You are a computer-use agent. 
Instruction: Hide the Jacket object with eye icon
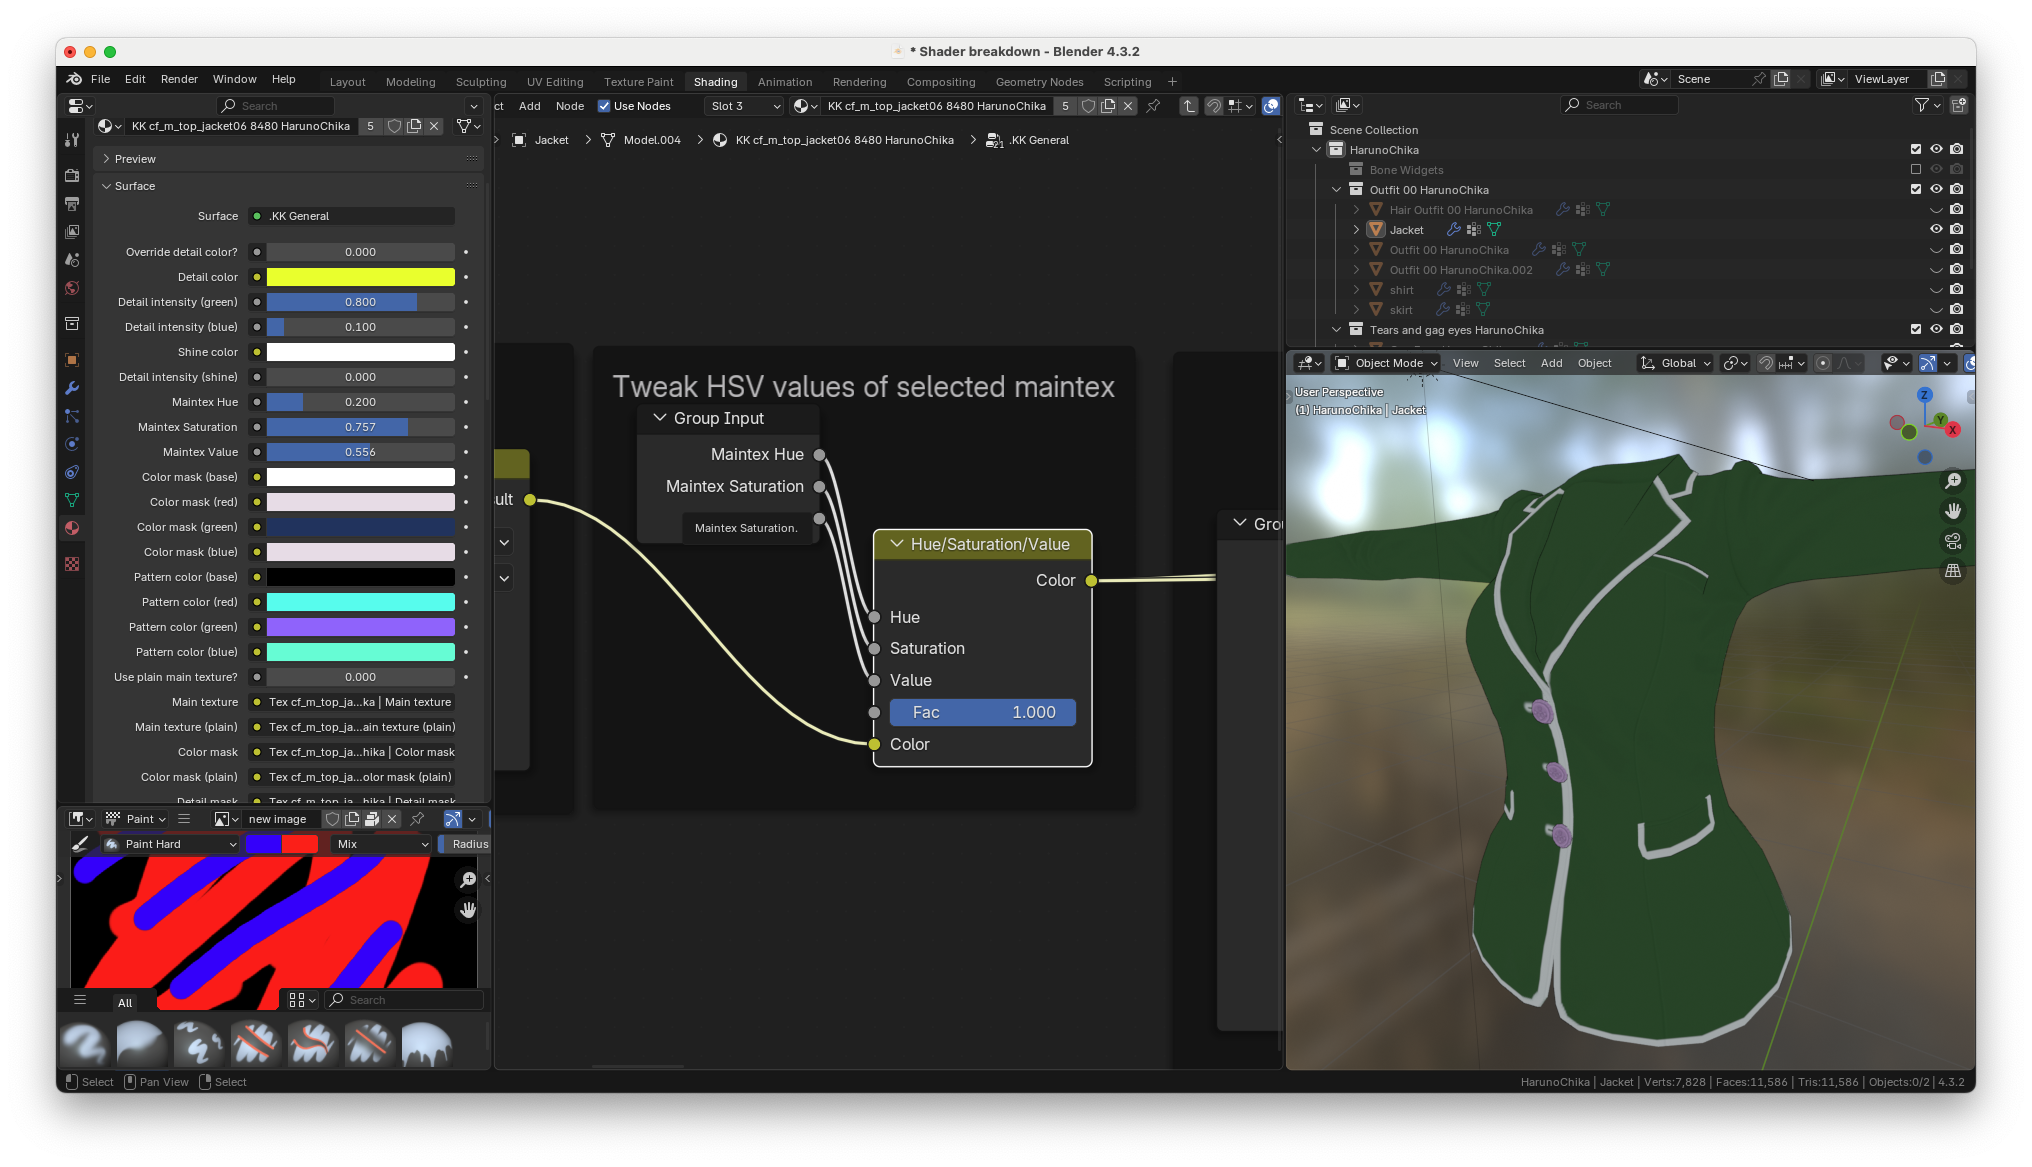pyautogui.click(x=1936, y=229)
